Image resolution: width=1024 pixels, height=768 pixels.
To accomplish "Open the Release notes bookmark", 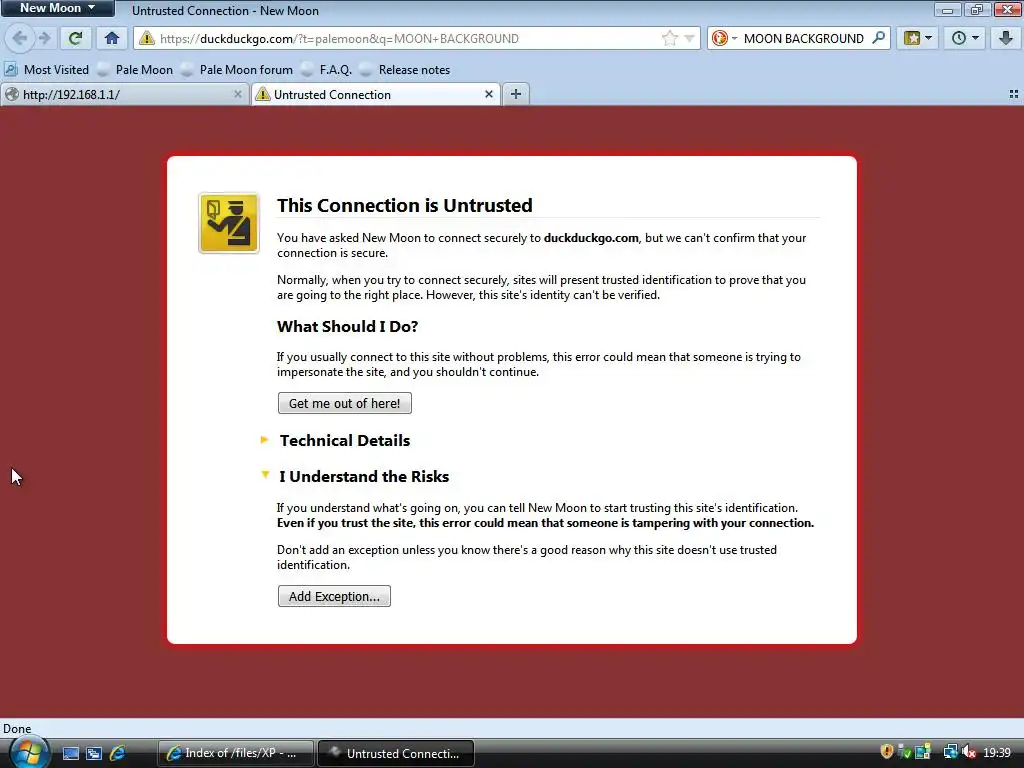I will pos(405,70).
